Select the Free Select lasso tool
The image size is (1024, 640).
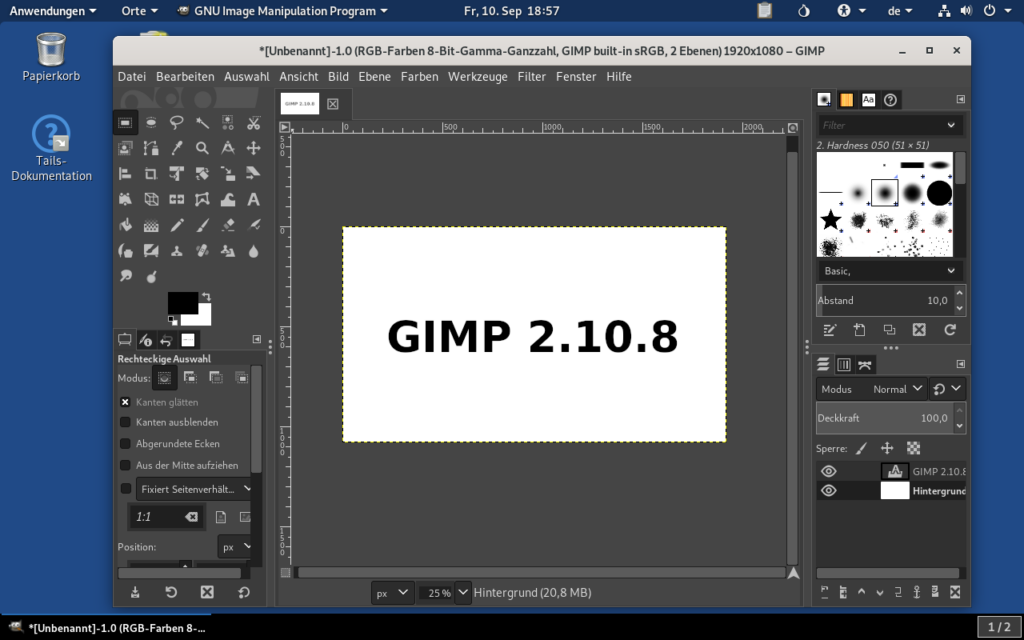click(x=176, y=122)
